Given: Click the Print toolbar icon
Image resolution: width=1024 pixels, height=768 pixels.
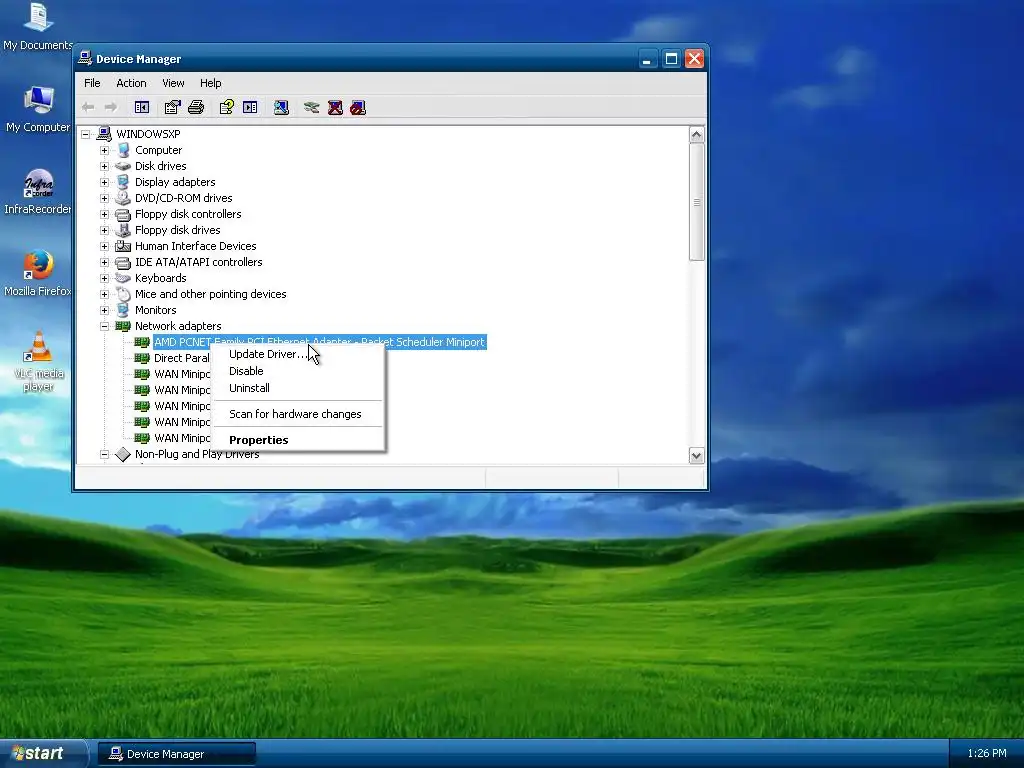Looking at the screenshot, I should (x=196, y=107).
